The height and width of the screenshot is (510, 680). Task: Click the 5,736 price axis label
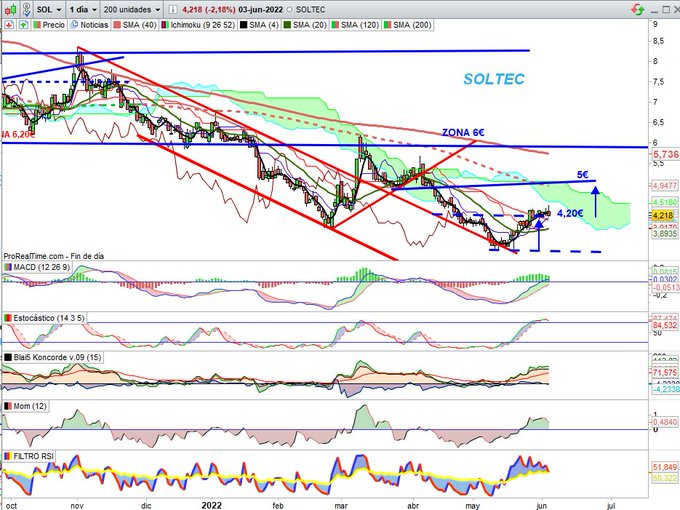click(666, 154)
